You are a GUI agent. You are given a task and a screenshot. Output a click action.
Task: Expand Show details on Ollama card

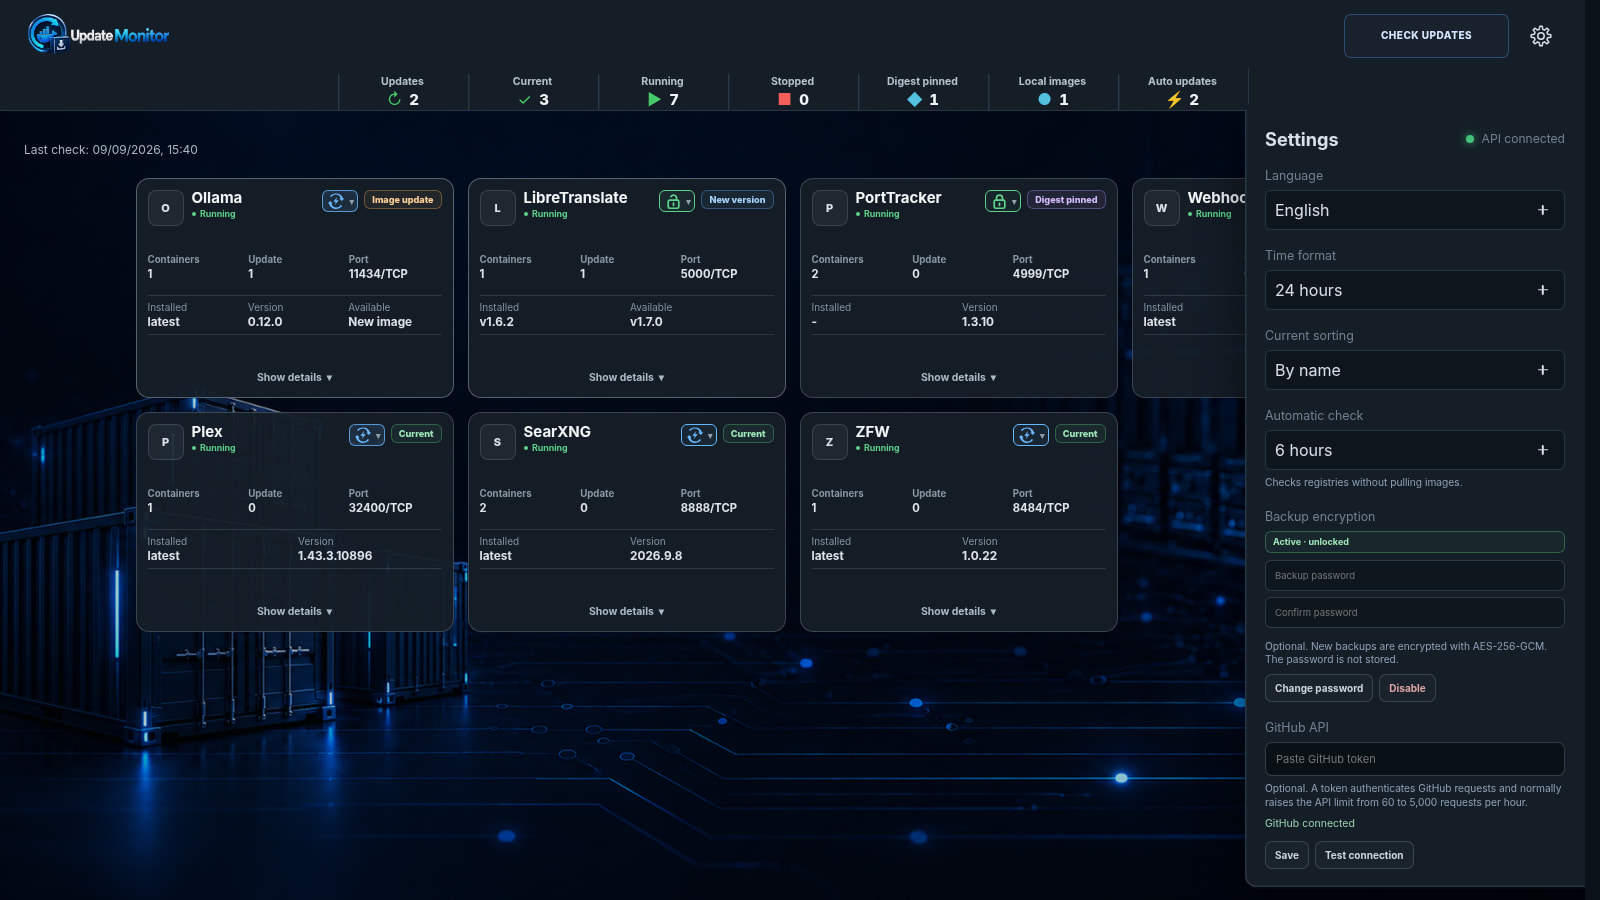point(295,377)
